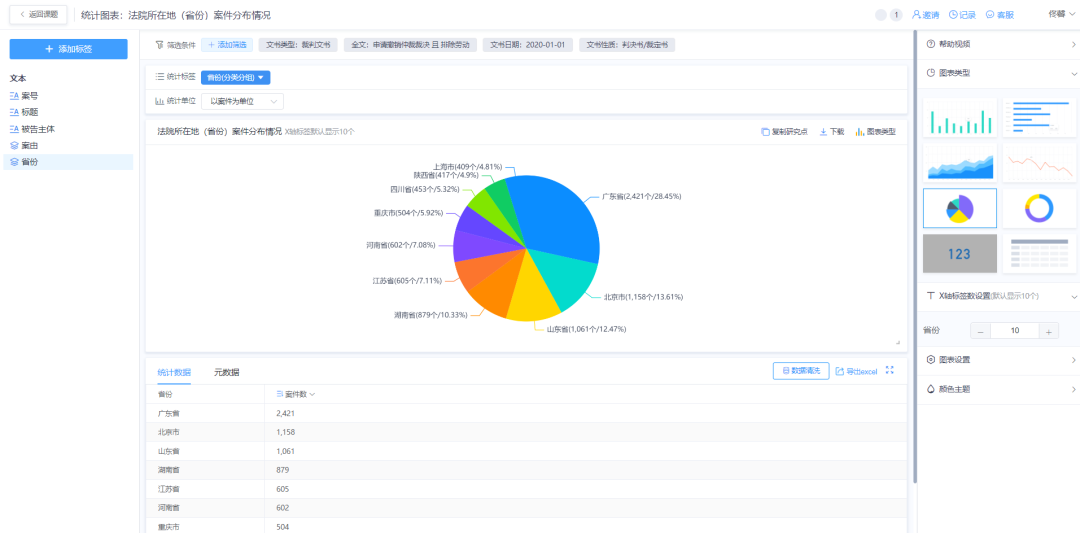Image resolution: width=1080 pixels, height=533 pixels.
Task: Click the 江苏省 table row cell
Action: (205, 489)
